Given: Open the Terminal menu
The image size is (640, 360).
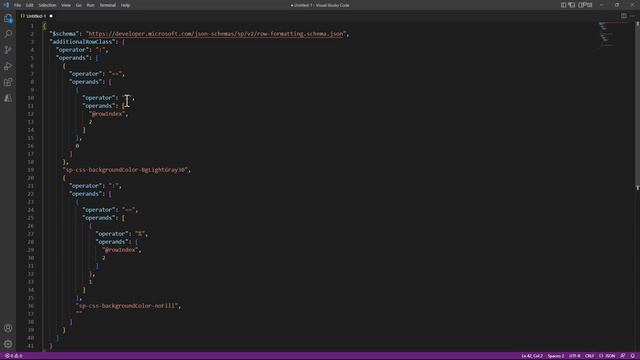Looking at the screenshot, I should pyautogui.click(x=108, y=5).
